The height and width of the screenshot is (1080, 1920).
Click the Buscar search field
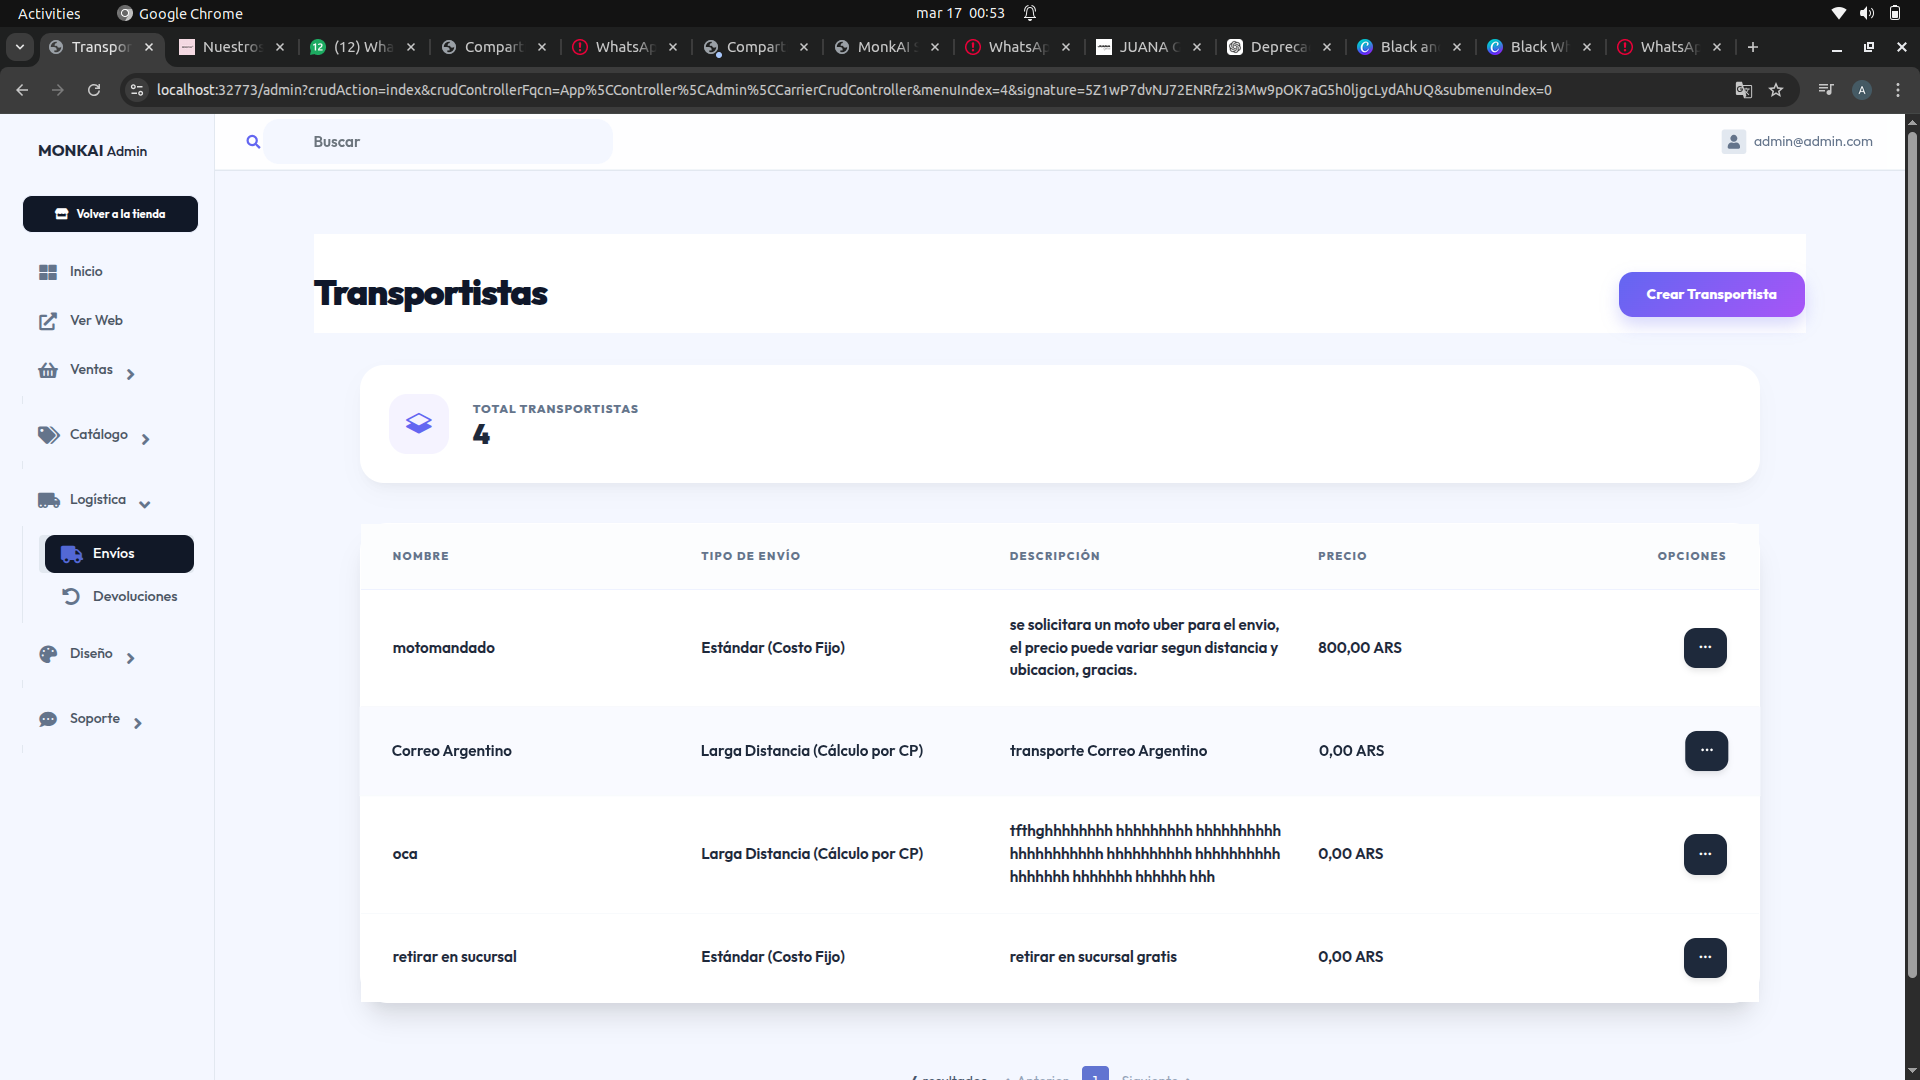click(x=440, y=142)
